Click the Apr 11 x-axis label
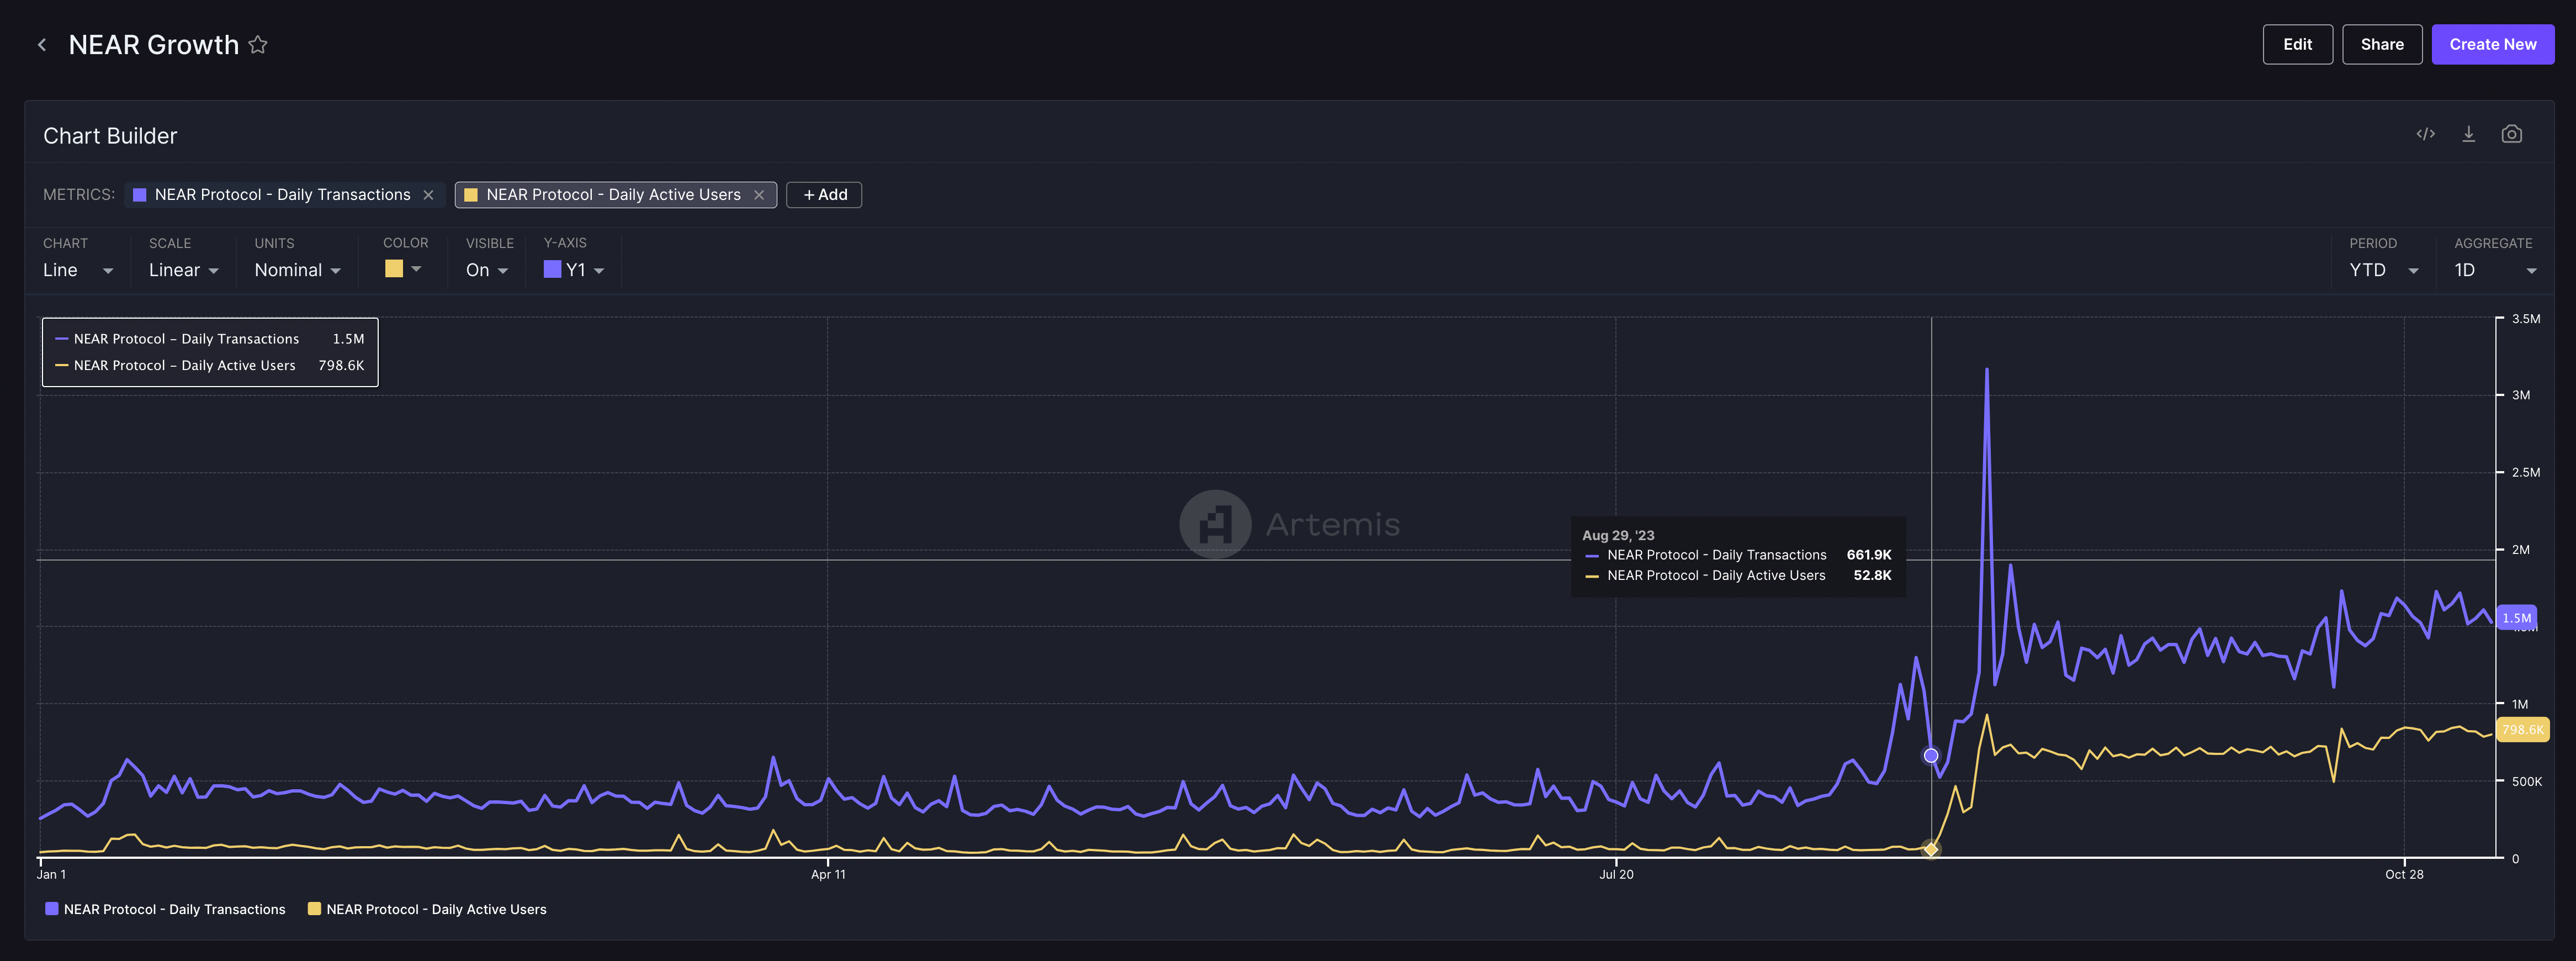The width and height of the screenshot is (2576, 961). pyautogui.click(x=828, y=874)
